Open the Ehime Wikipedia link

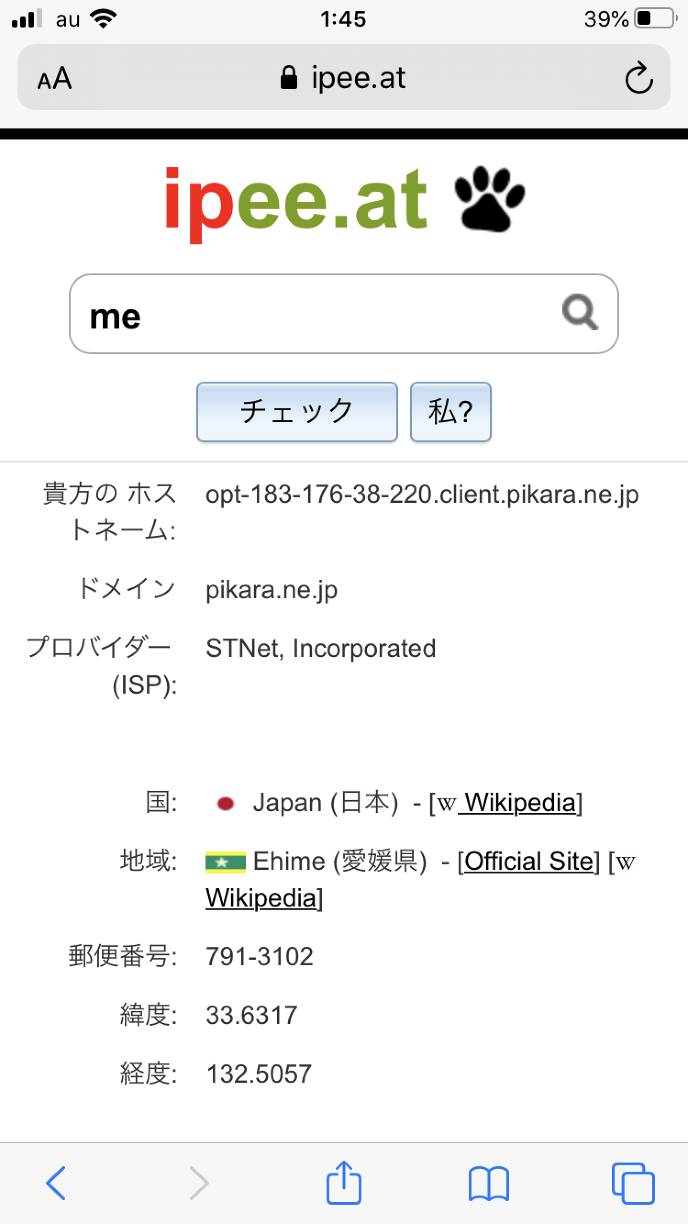(262, 898)
